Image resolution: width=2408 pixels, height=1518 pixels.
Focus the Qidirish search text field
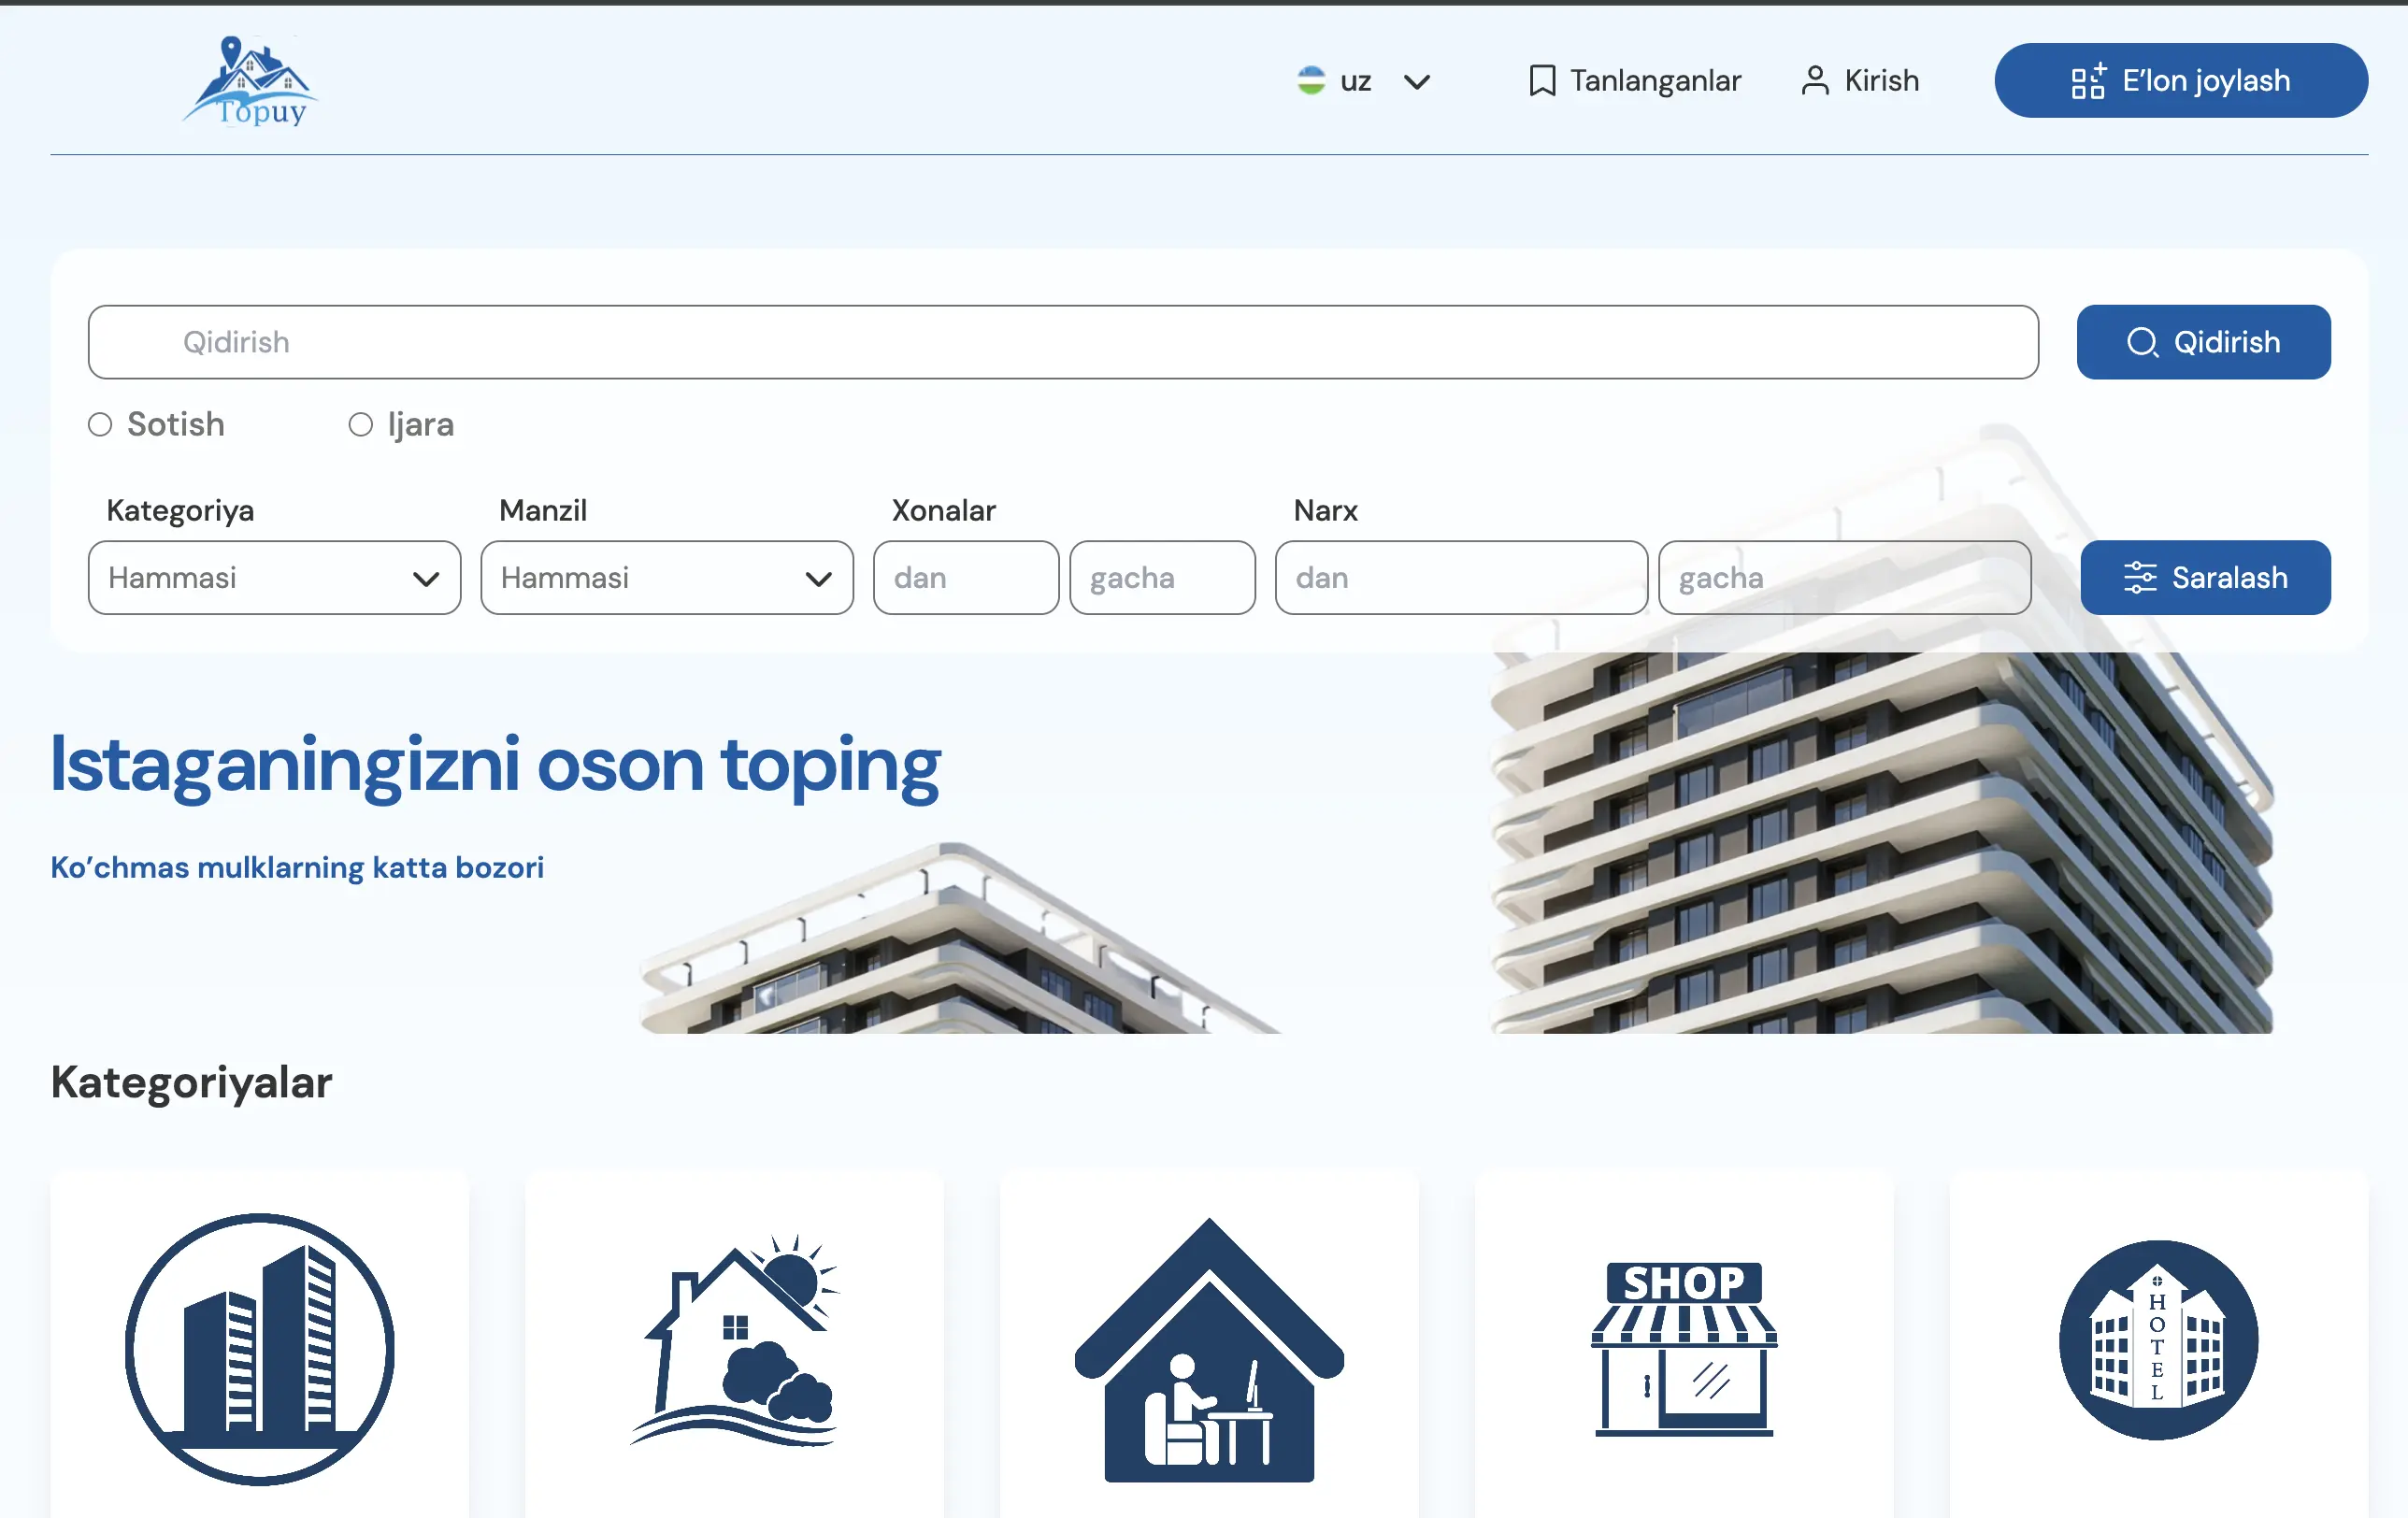pyautogui.click(x=1062, y=342)
